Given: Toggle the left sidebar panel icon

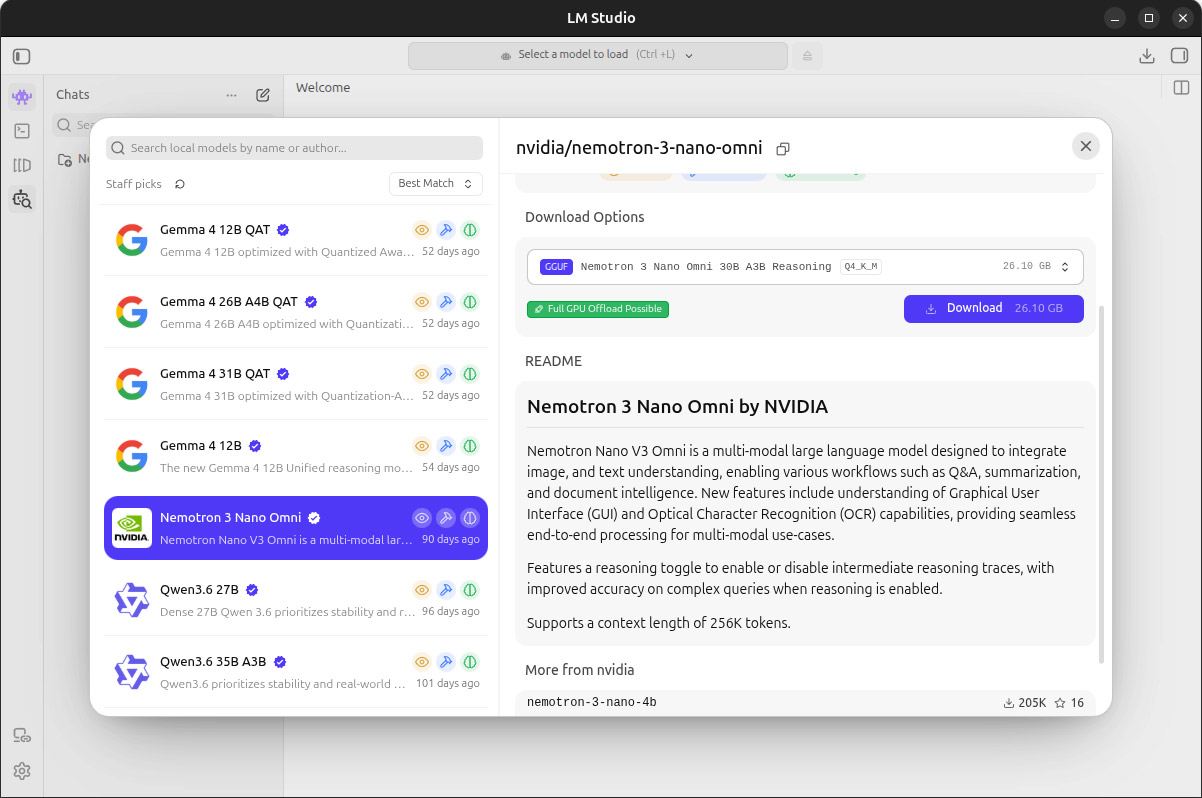Looking at the screenshot, I should [x=22, y=56].
